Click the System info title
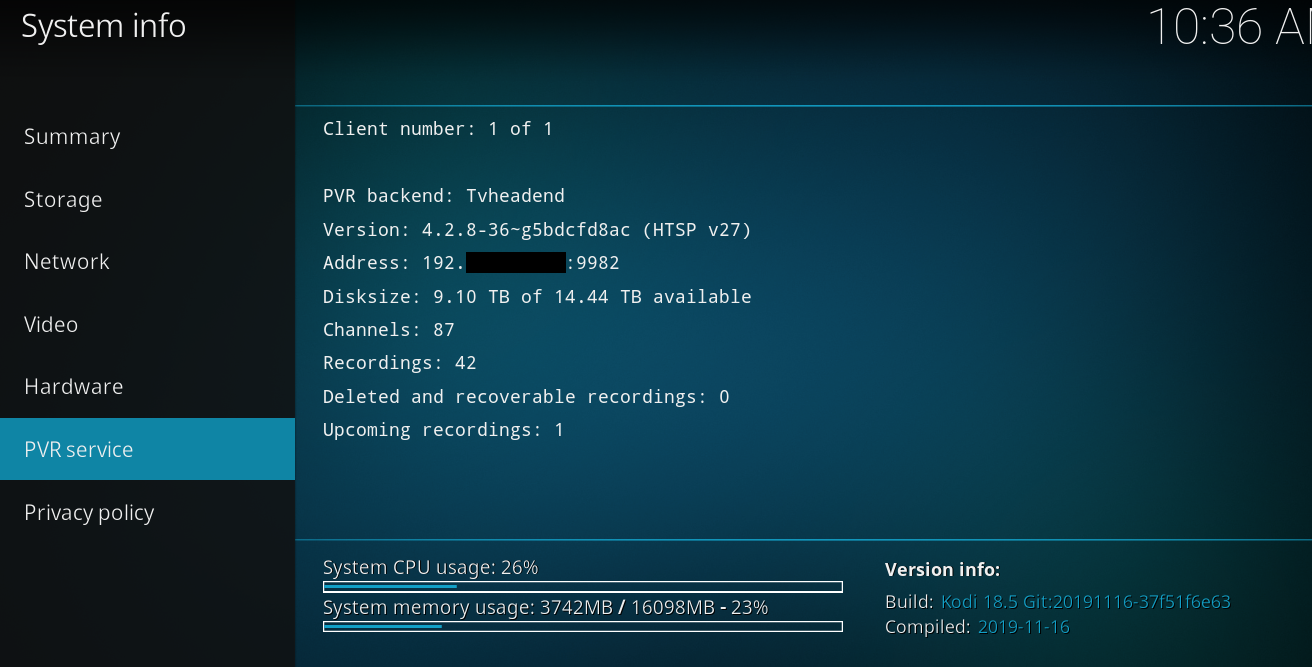 point(104,26)
